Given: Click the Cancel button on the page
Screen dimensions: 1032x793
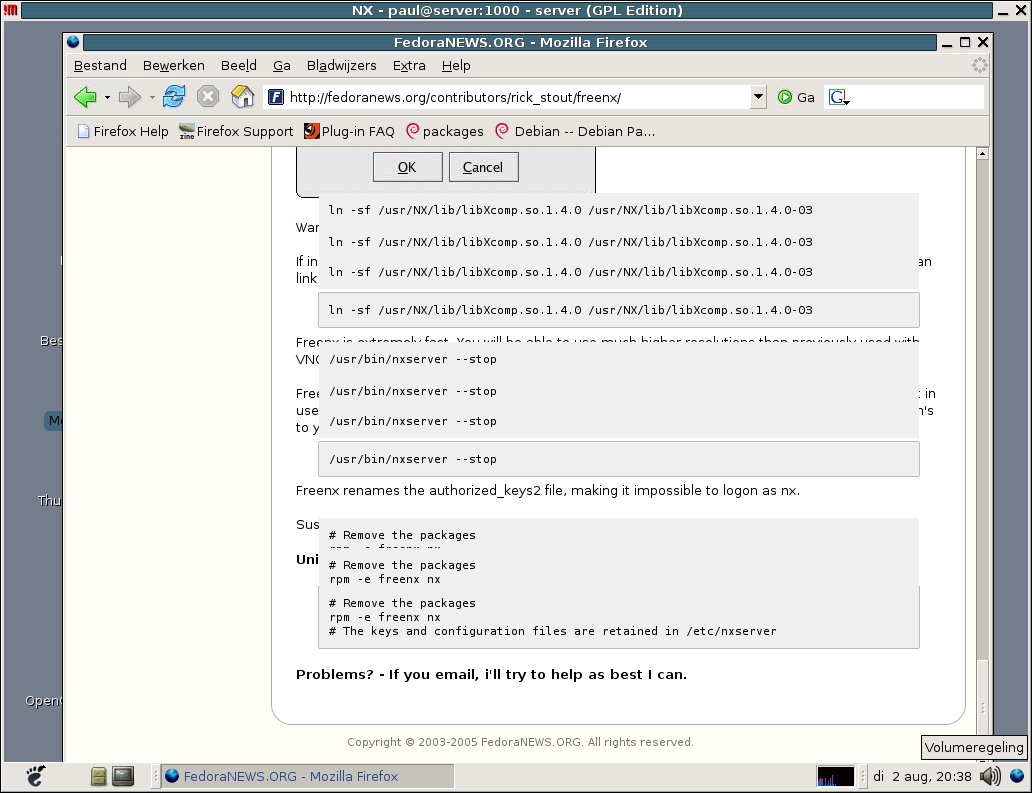Looking at the screenshot, I should pos(483,167).
